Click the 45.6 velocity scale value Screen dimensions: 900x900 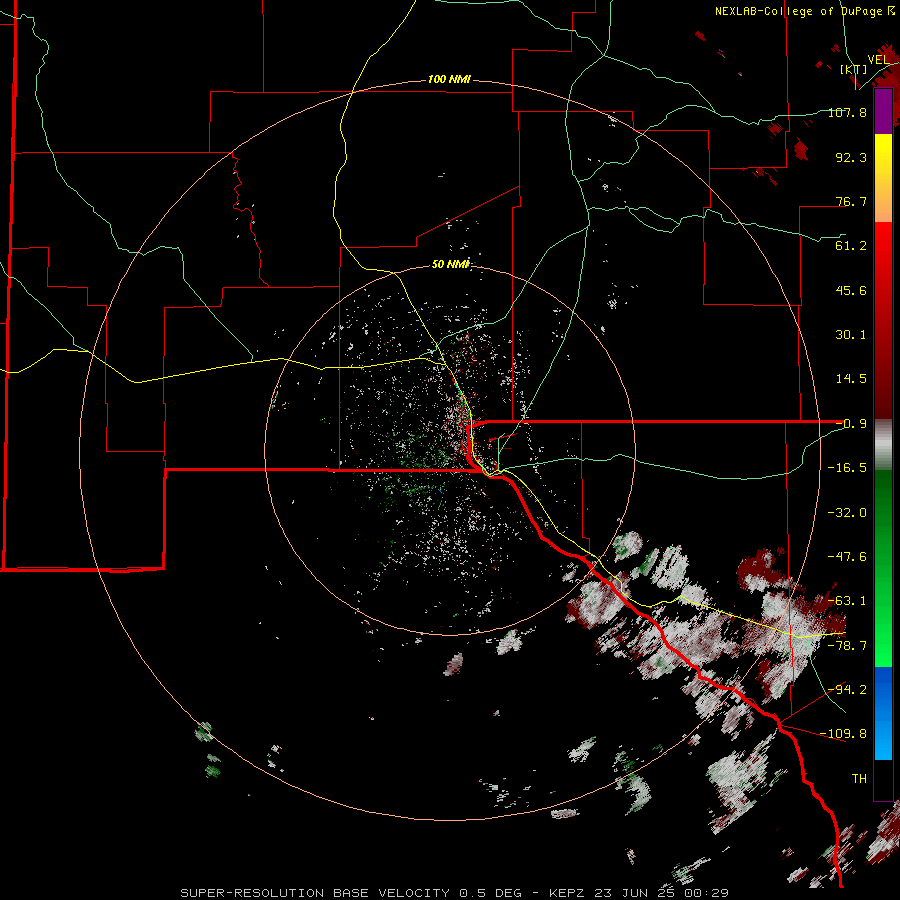pyautogui.click(x=851, y=290)
